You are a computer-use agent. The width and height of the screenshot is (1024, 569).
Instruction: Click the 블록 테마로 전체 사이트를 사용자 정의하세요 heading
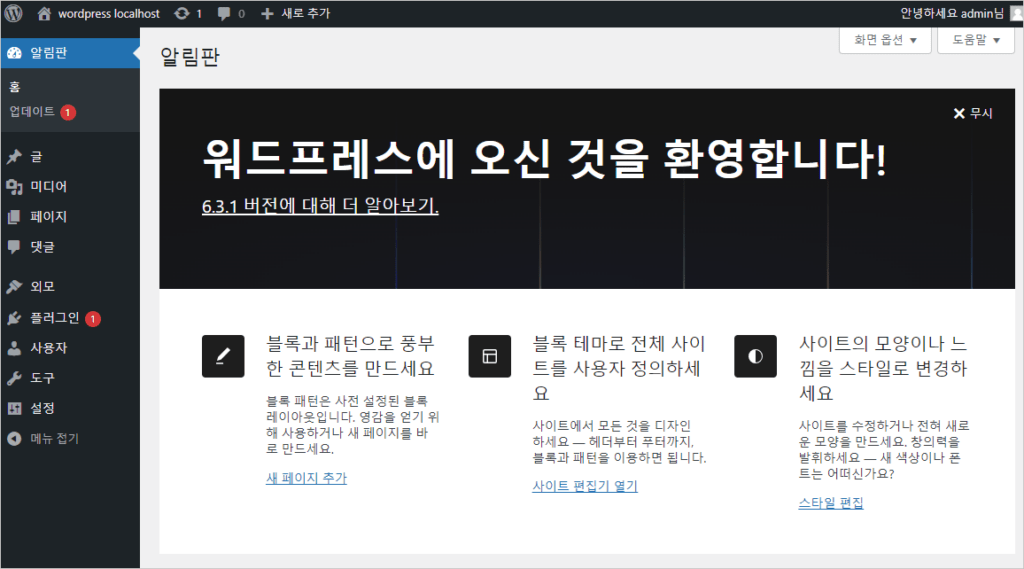tap(619, 368)
